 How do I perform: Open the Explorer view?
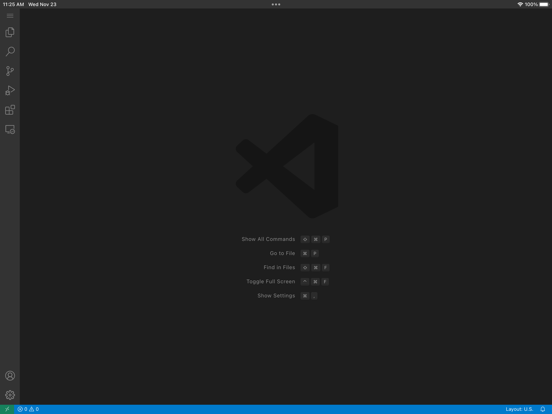click(x=10, y=32)
